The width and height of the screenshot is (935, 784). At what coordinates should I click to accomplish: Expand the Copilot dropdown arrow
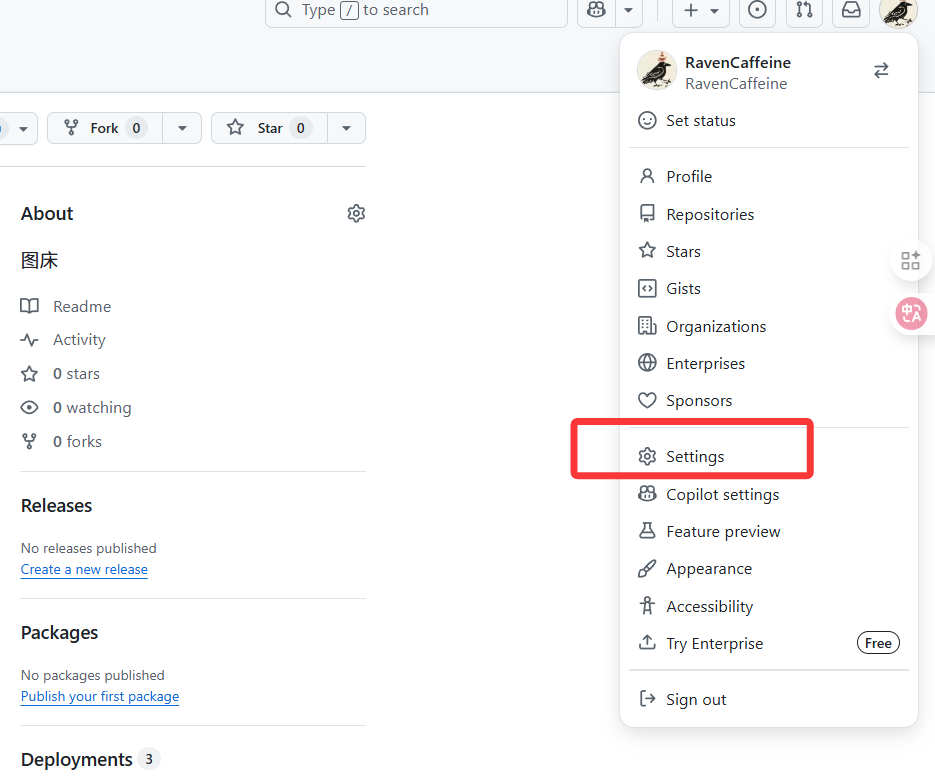[x=628, y=10]
